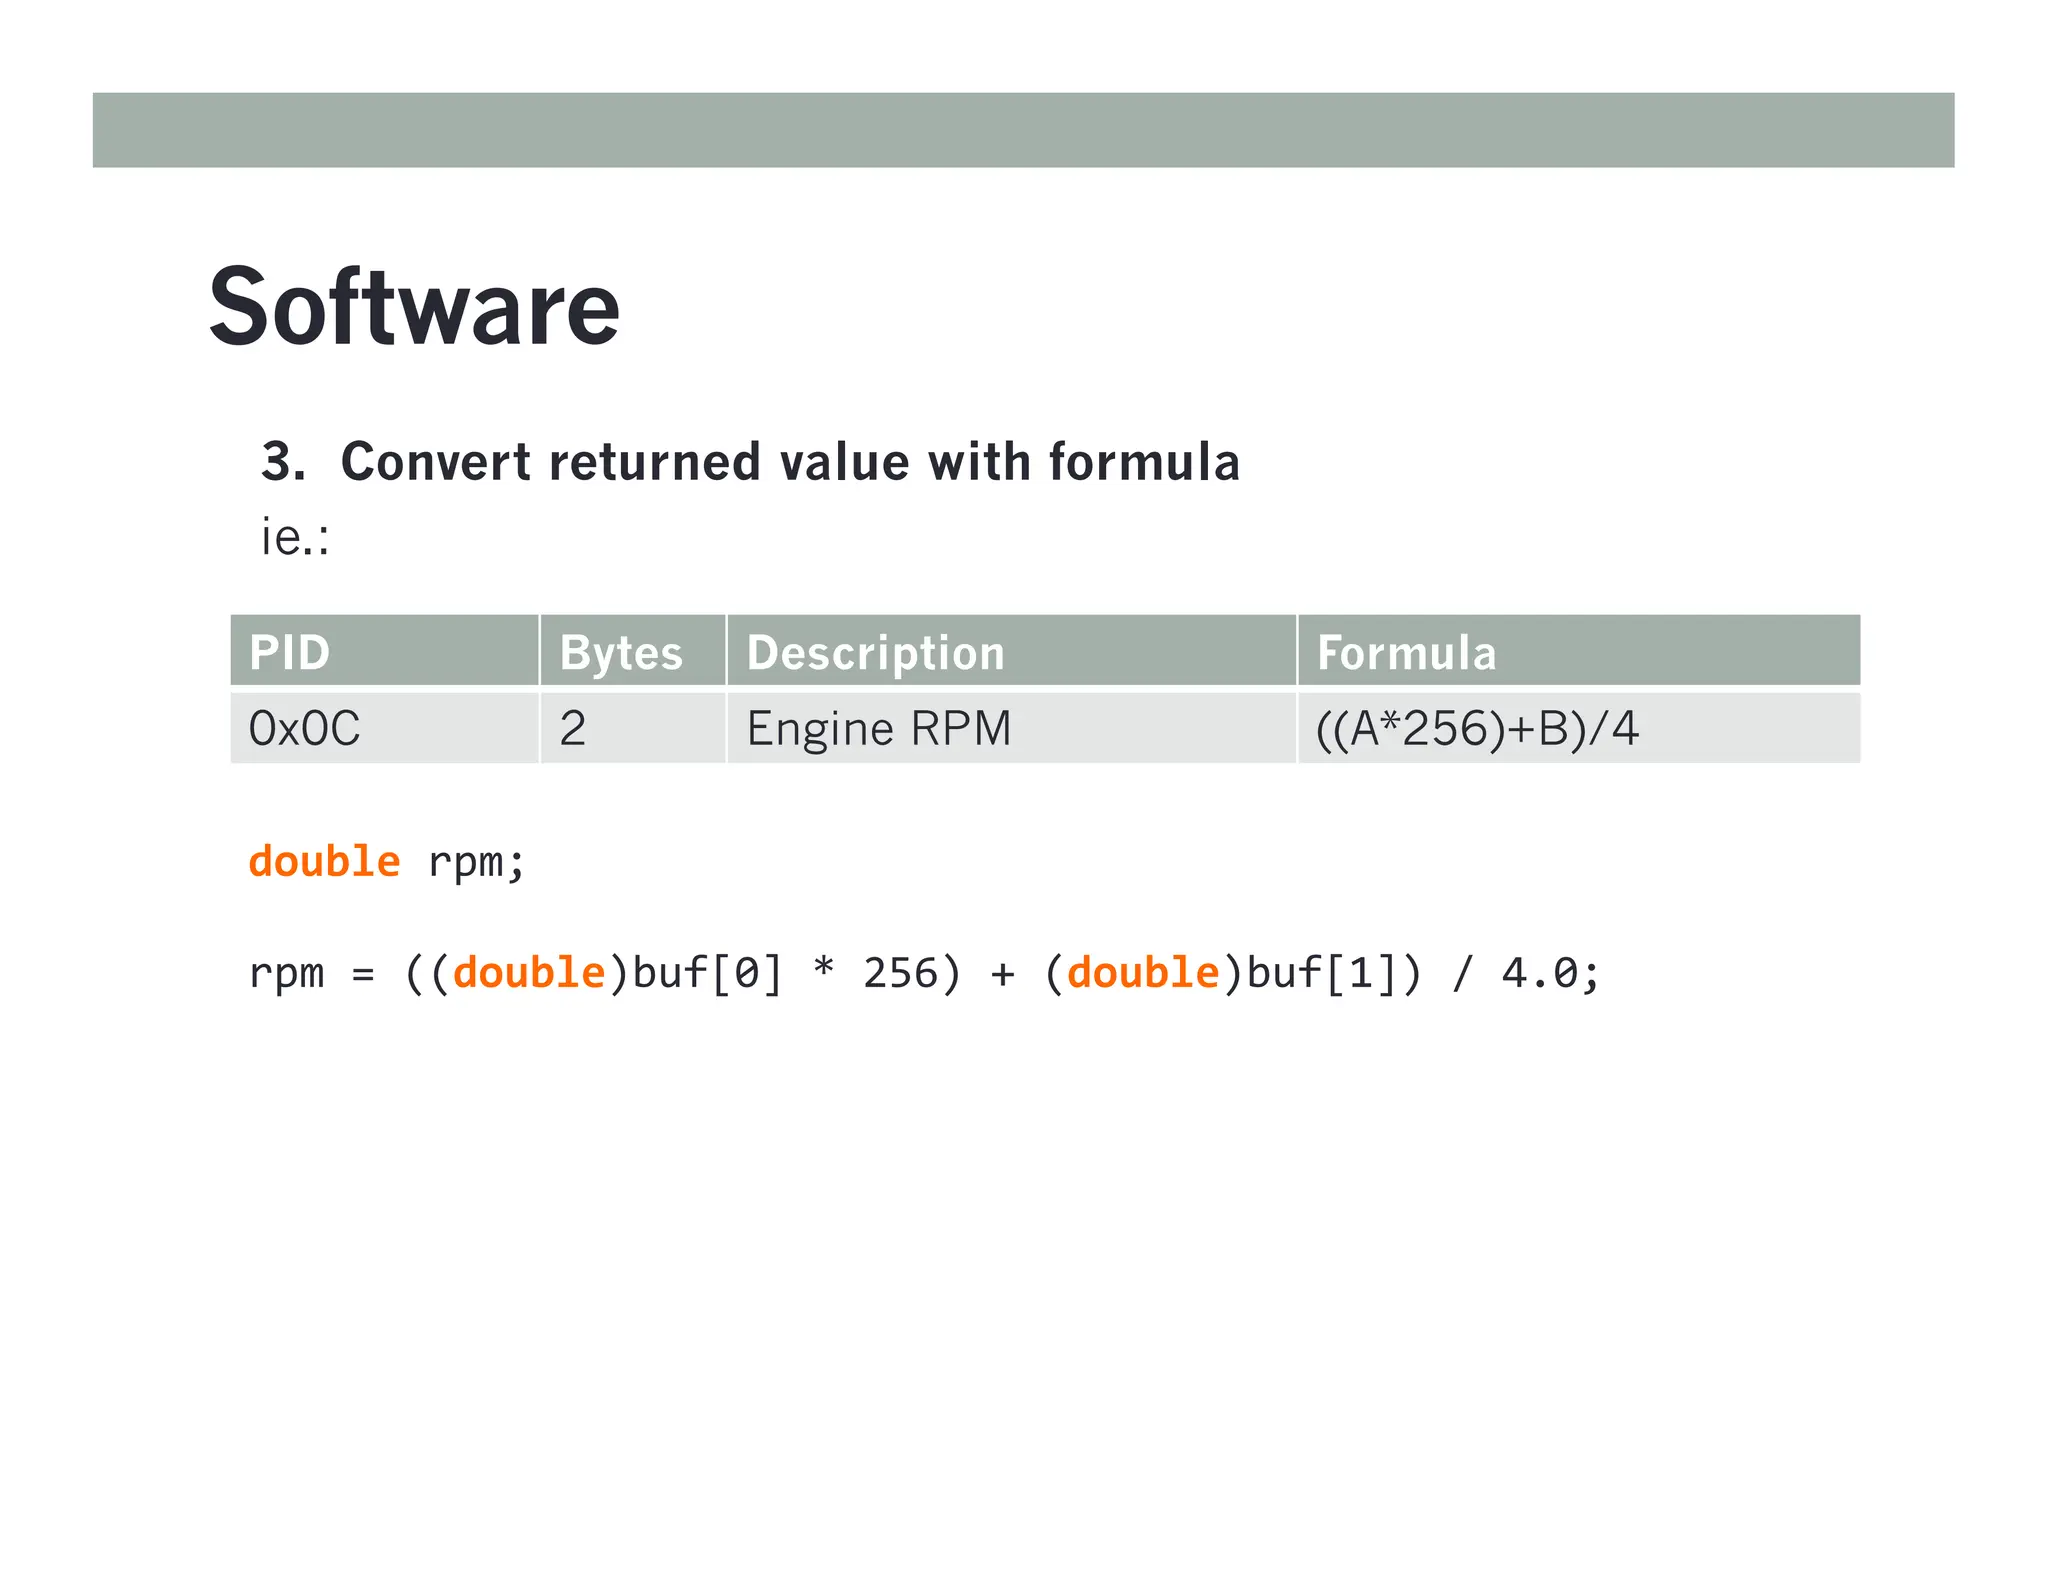The image size is (2048, 1582).
Task: Click the orange 'double' keyword in declaration
Action: [324, 862]
